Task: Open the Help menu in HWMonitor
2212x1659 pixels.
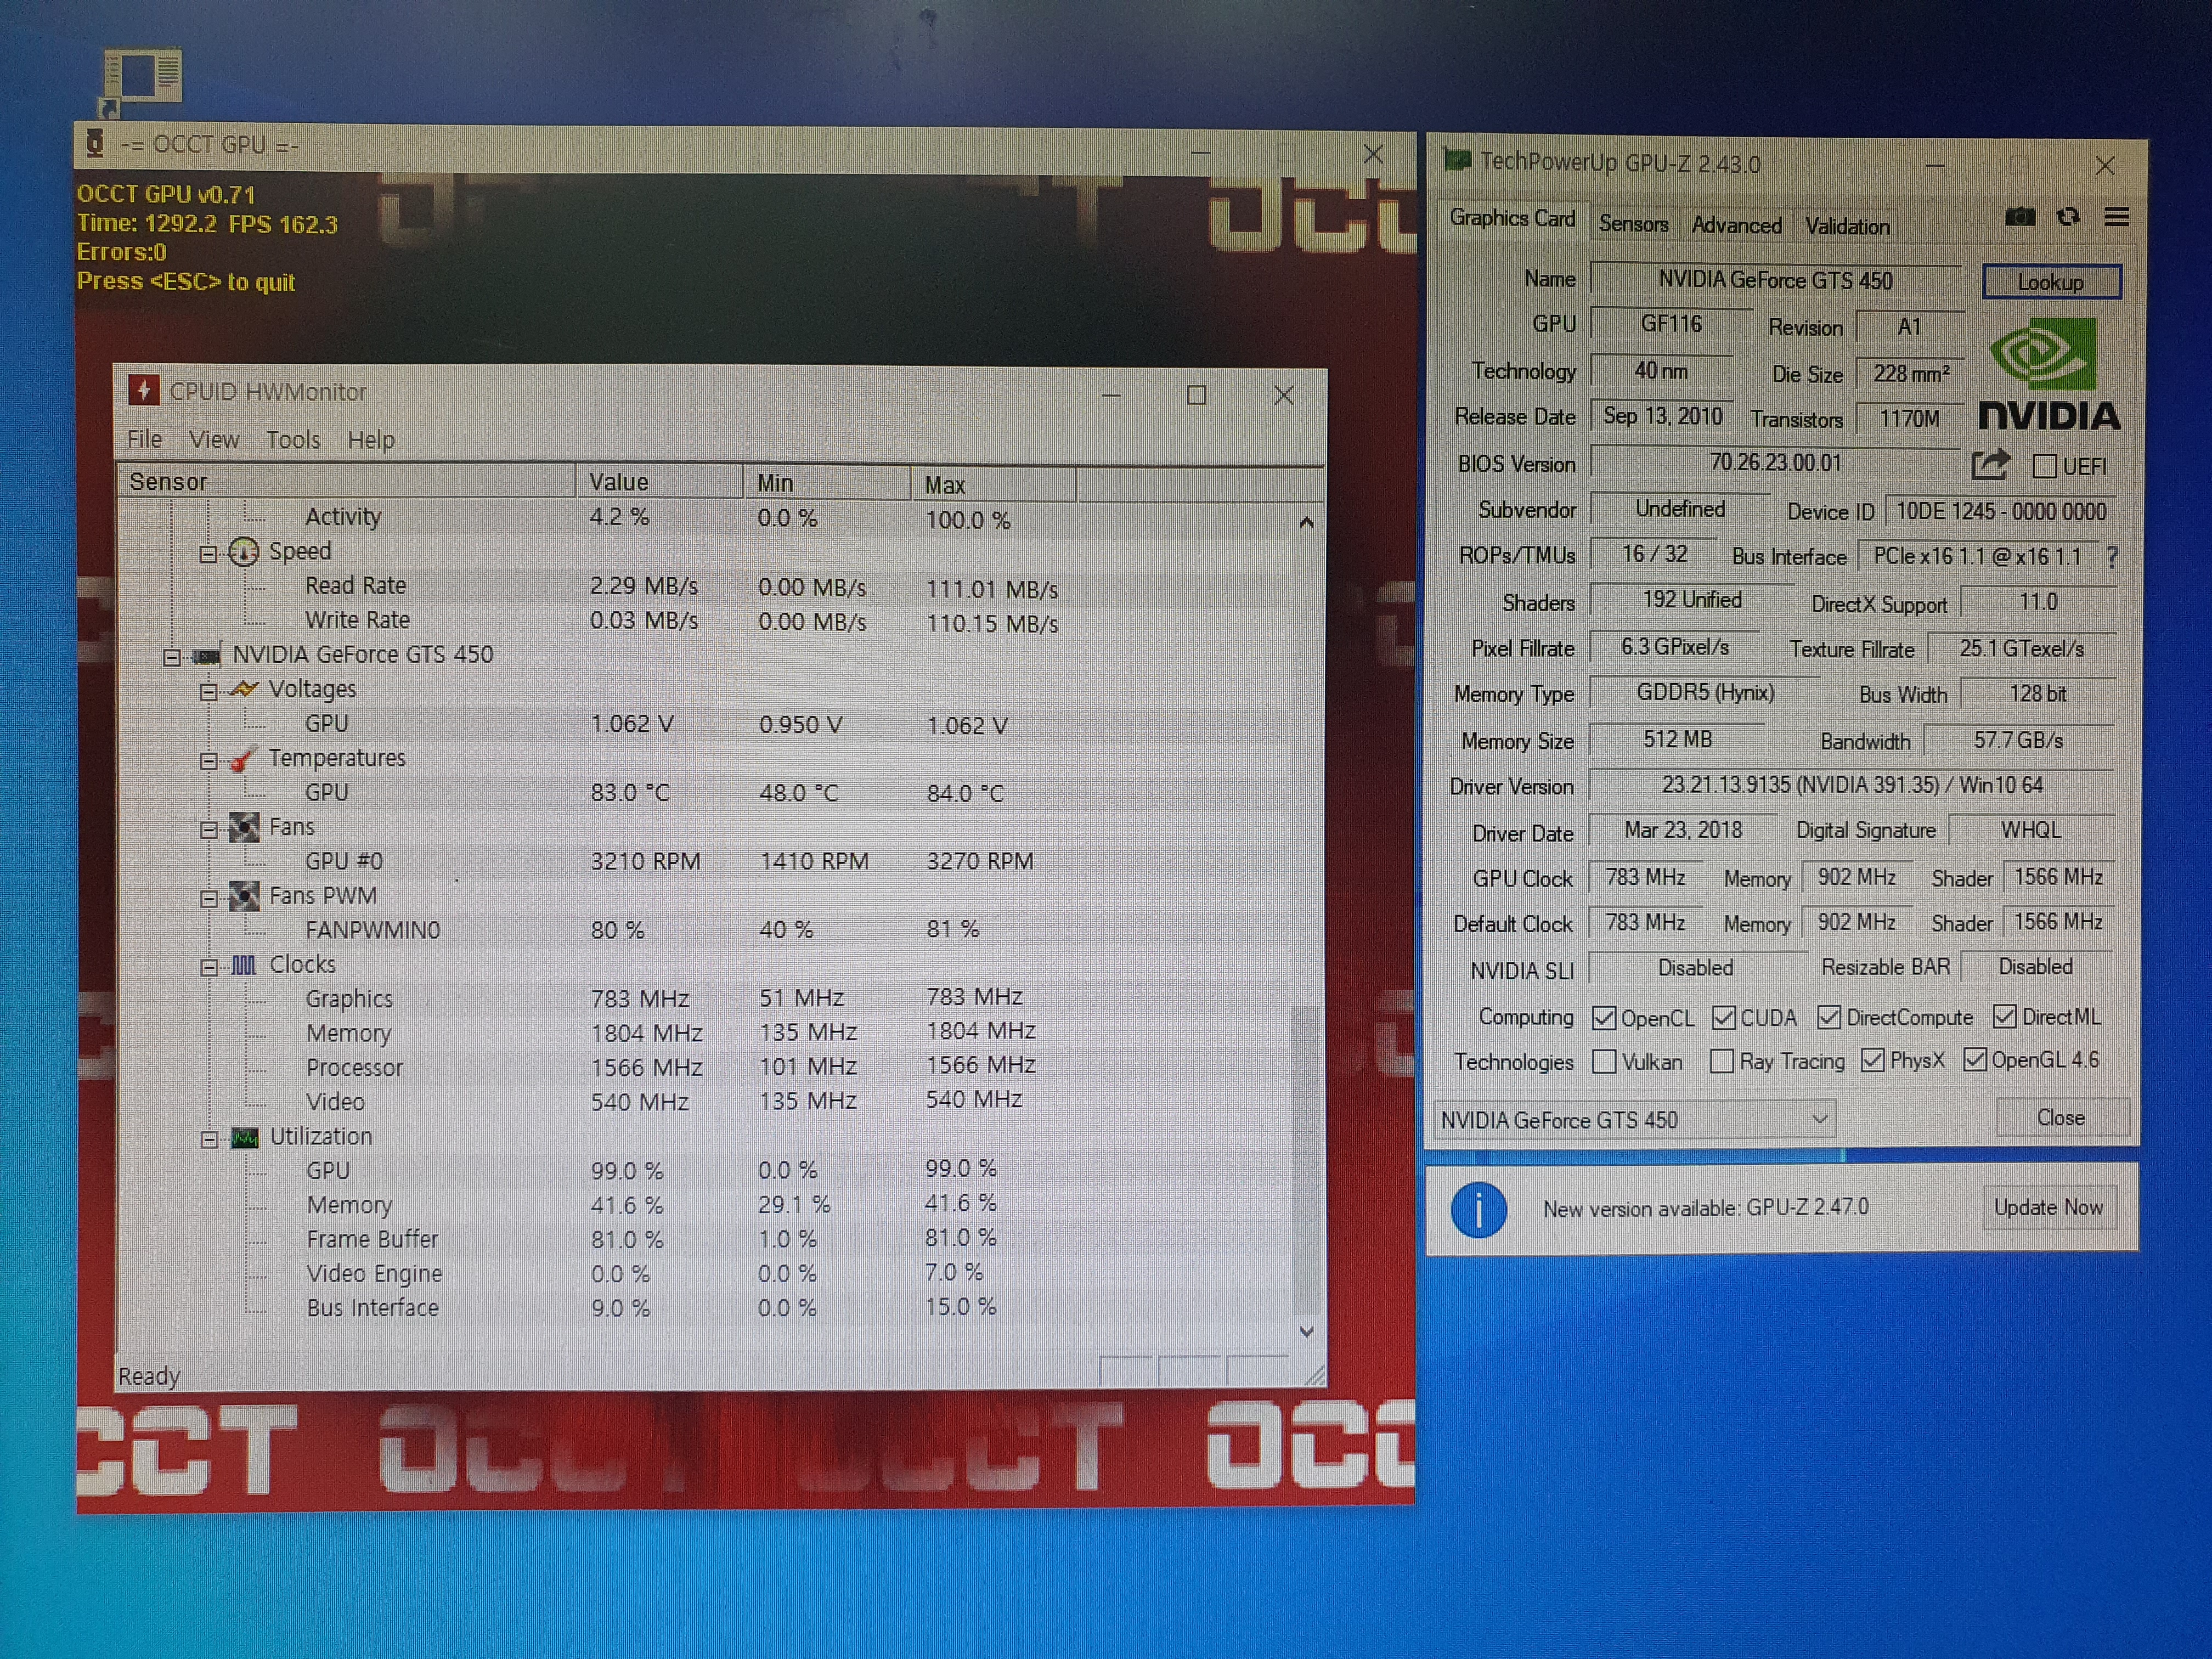Action: 371,440
